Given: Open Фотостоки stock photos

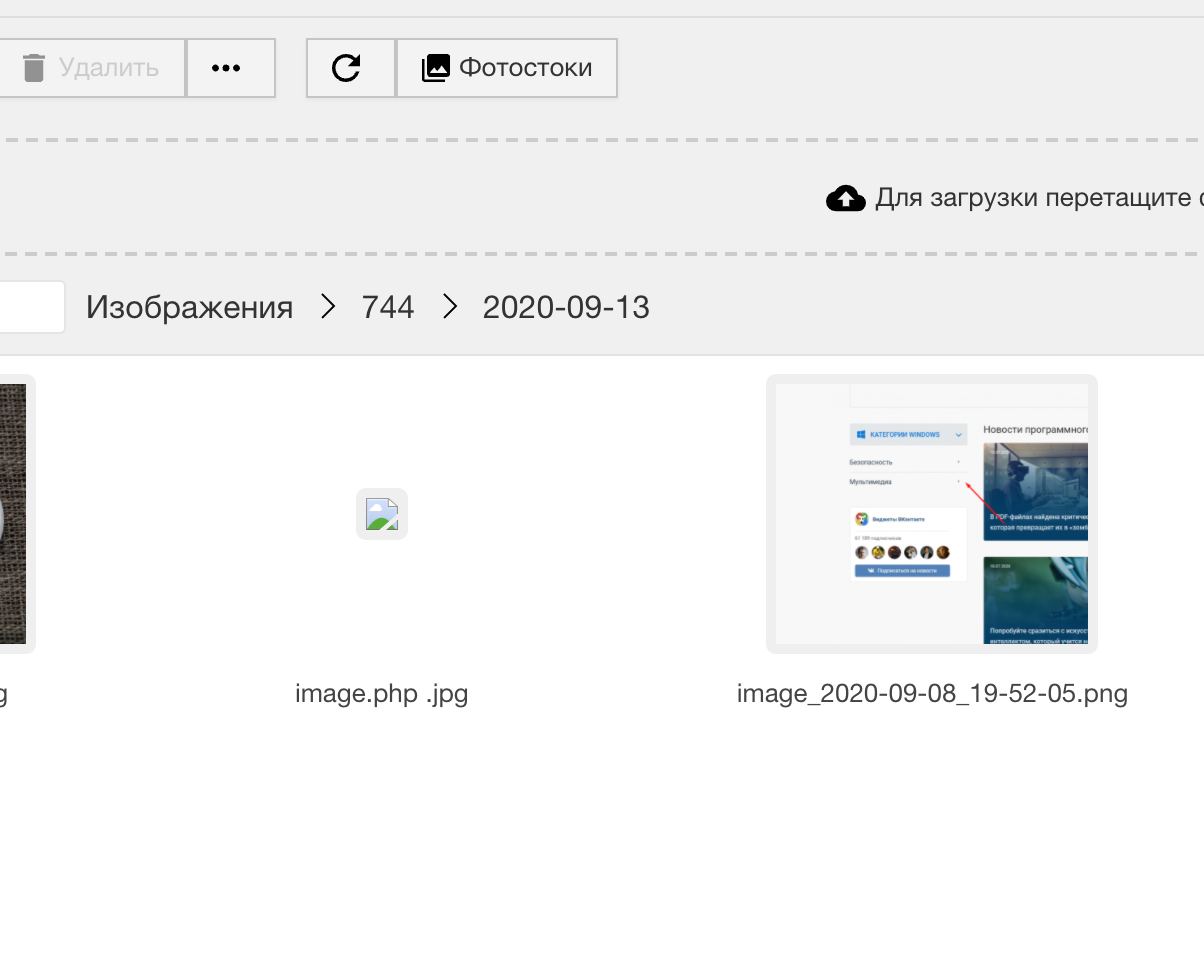Looking at the screenshot, I should [507, 68].
